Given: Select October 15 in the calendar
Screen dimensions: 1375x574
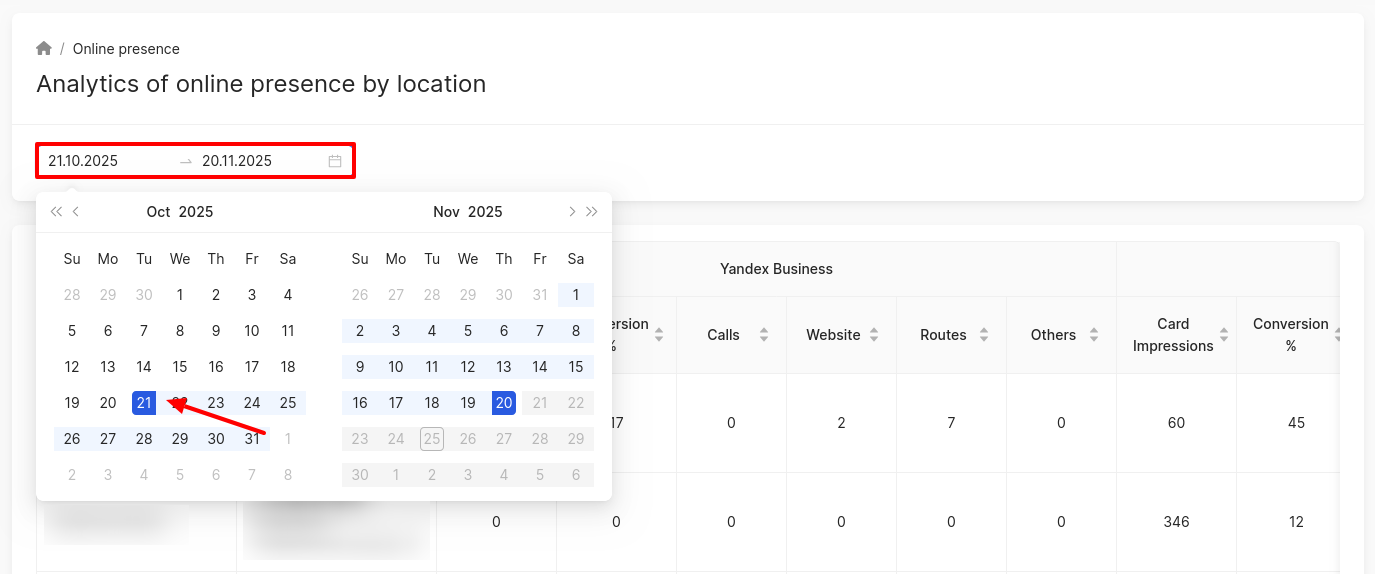Looking at the screenshot, I should coord(180,367).
